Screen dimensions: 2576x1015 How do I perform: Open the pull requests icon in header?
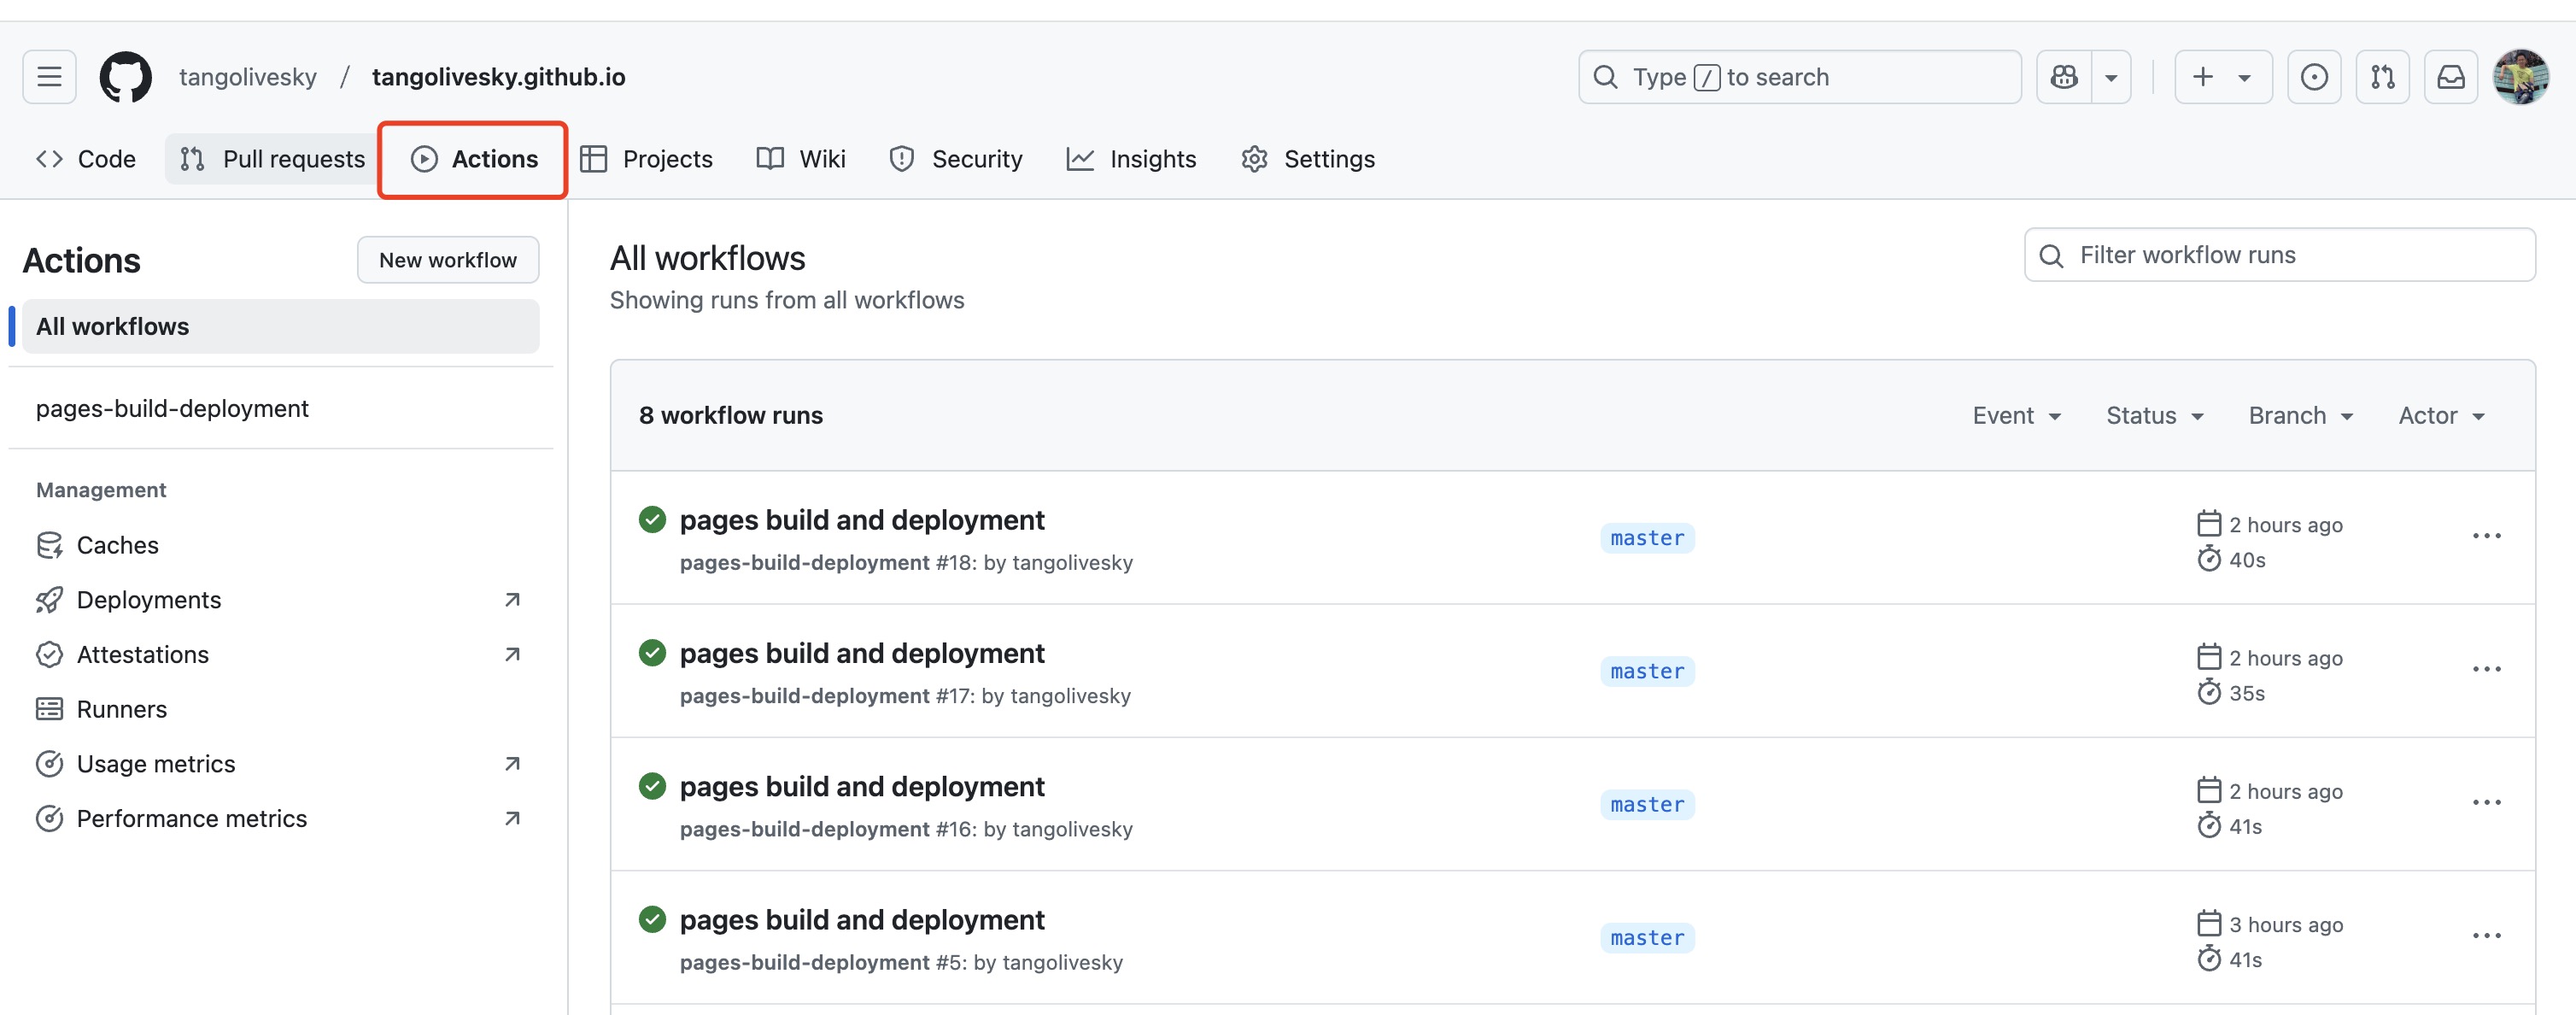(x=2382, y=77)
